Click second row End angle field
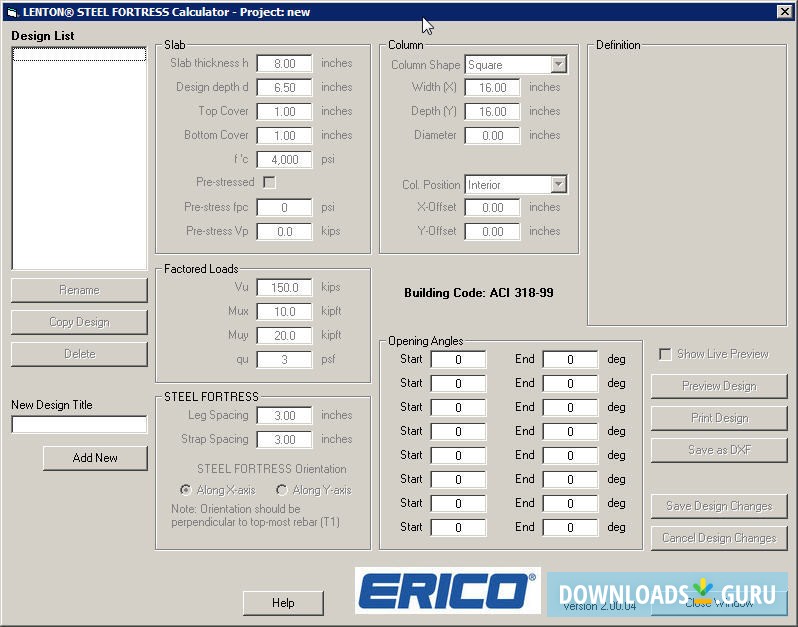This screenshot has height=627, width=798. coord(570,383)
